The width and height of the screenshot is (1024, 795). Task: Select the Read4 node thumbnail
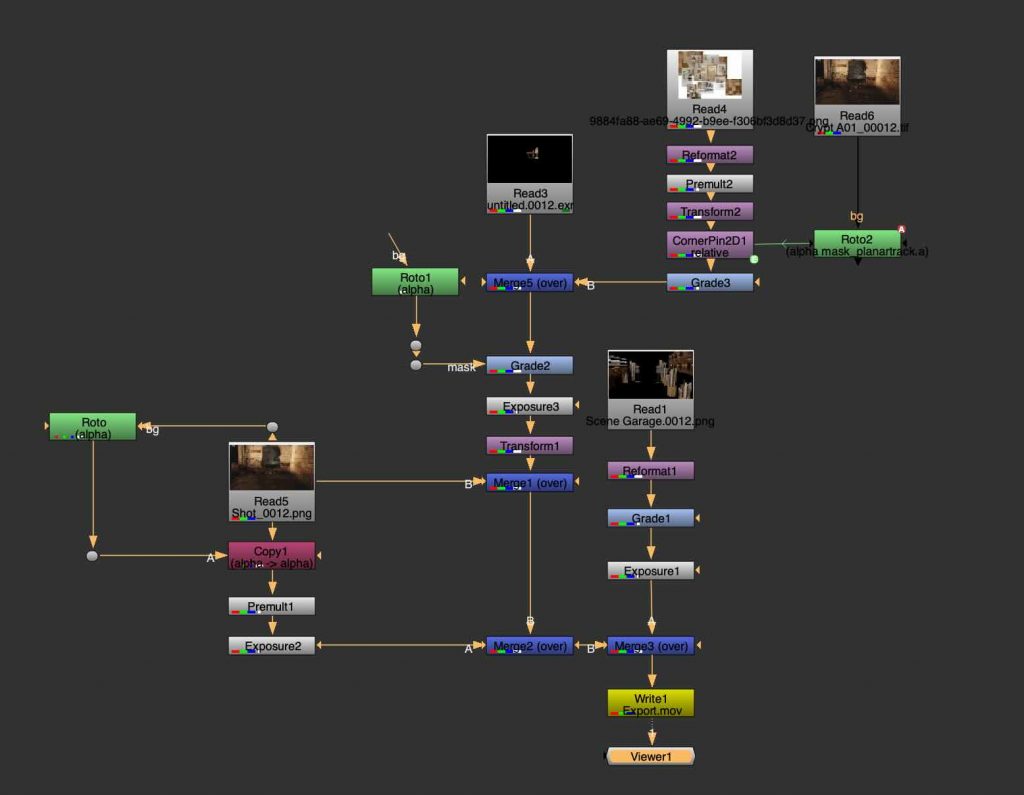coord(709,76)
